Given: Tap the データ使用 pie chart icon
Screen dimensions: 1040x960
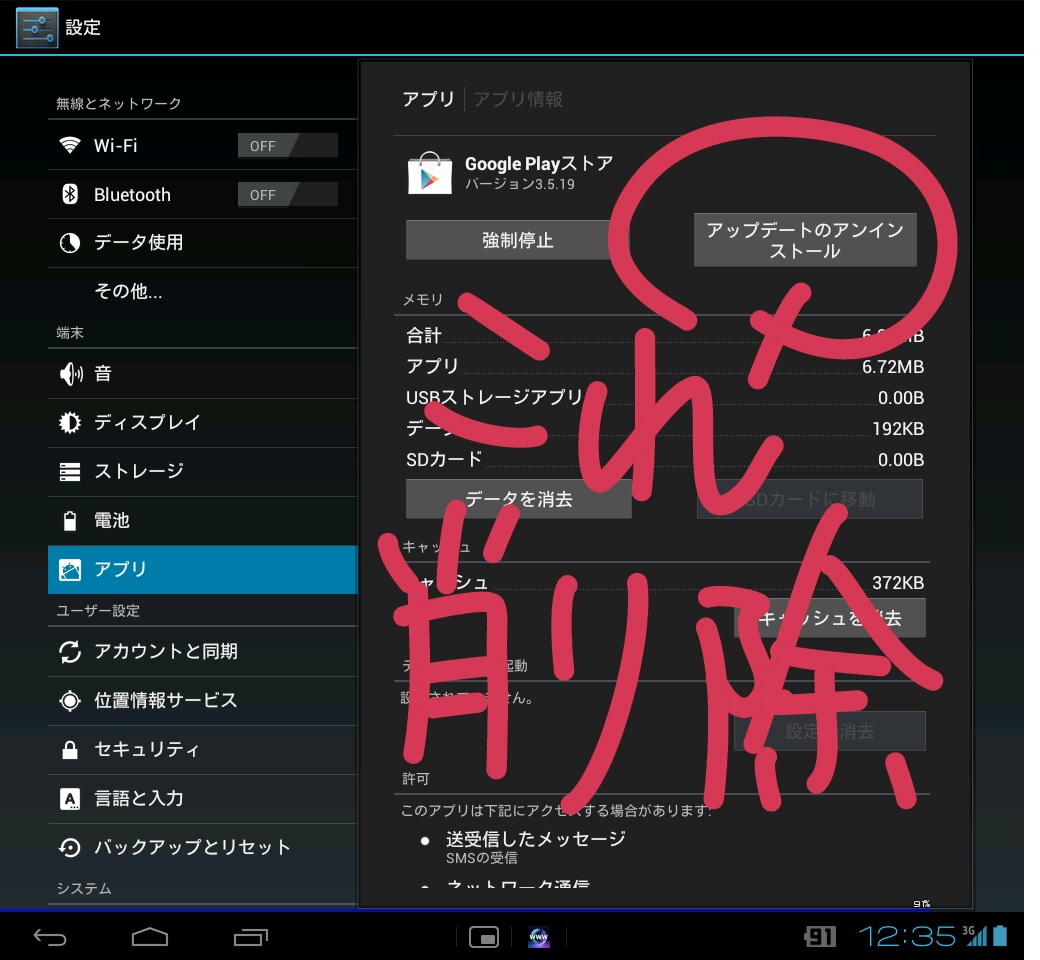Looking at the screenshot, I should (x=70, y=243).
